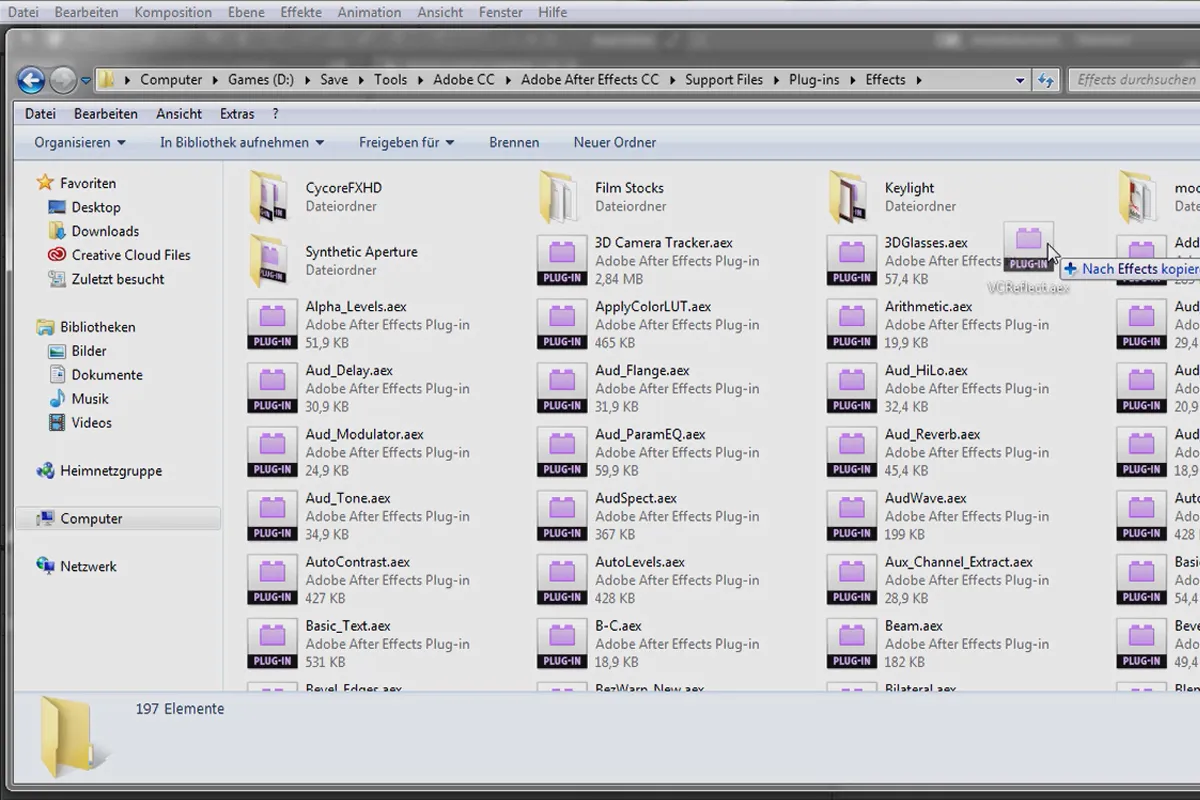Select the Arithmetic.aex plug-in icon

[x=852, y=325]
